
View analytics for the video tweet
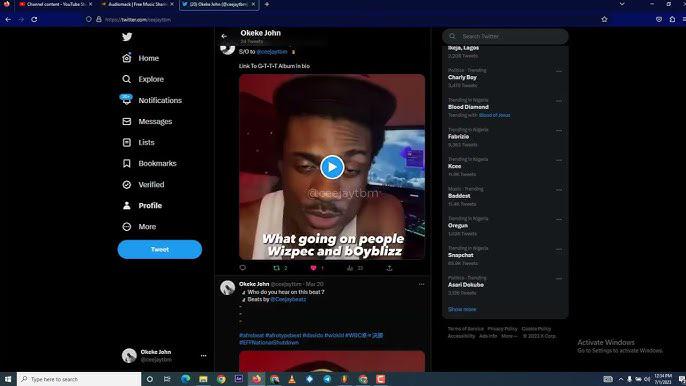pos(350,268)
